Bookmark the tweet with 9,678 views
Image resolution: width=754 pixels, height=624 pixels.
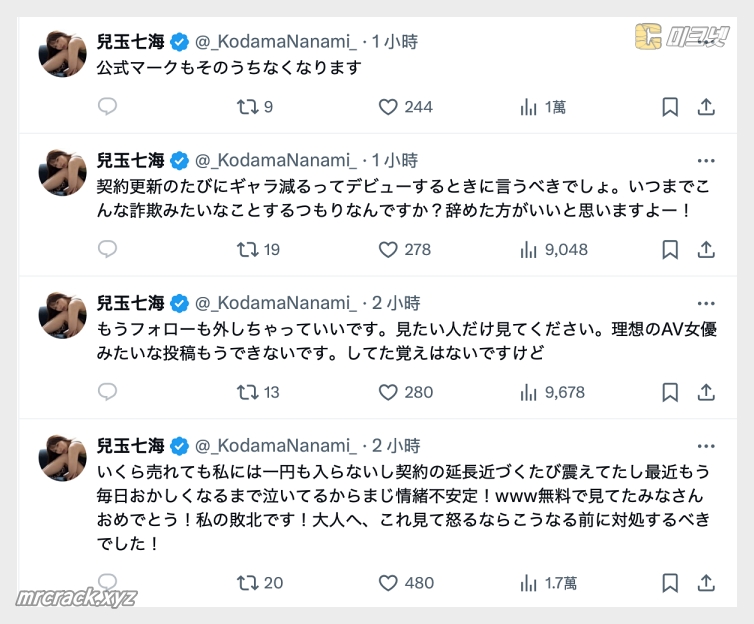click(670, 392)
